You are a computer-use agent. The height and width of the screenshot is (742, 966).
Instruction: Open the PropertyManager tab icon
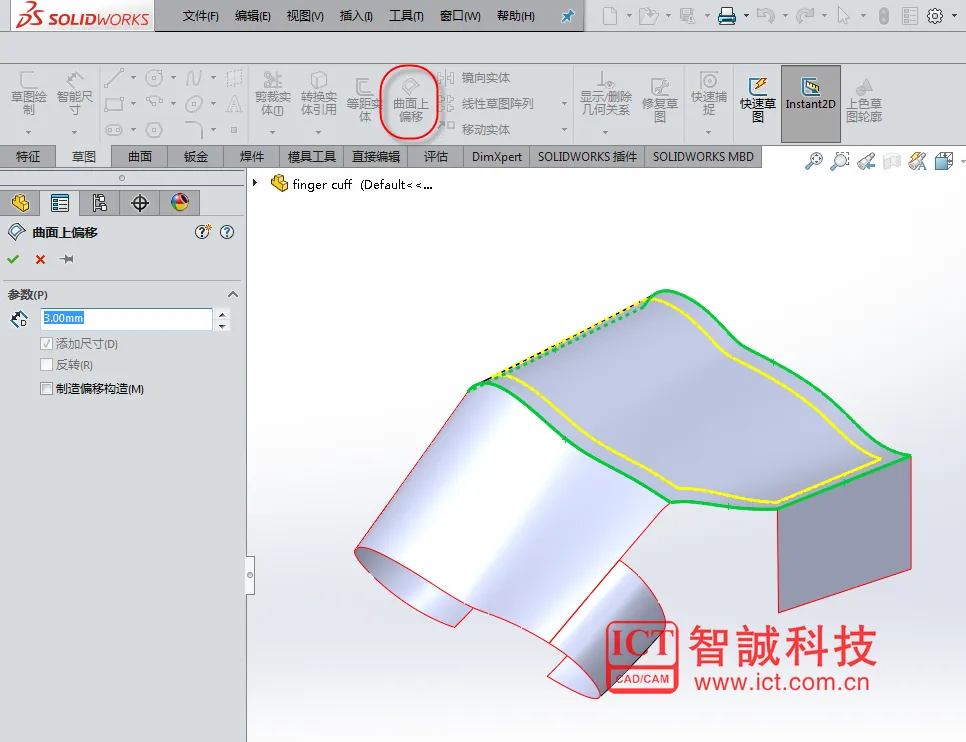point(60,203)
